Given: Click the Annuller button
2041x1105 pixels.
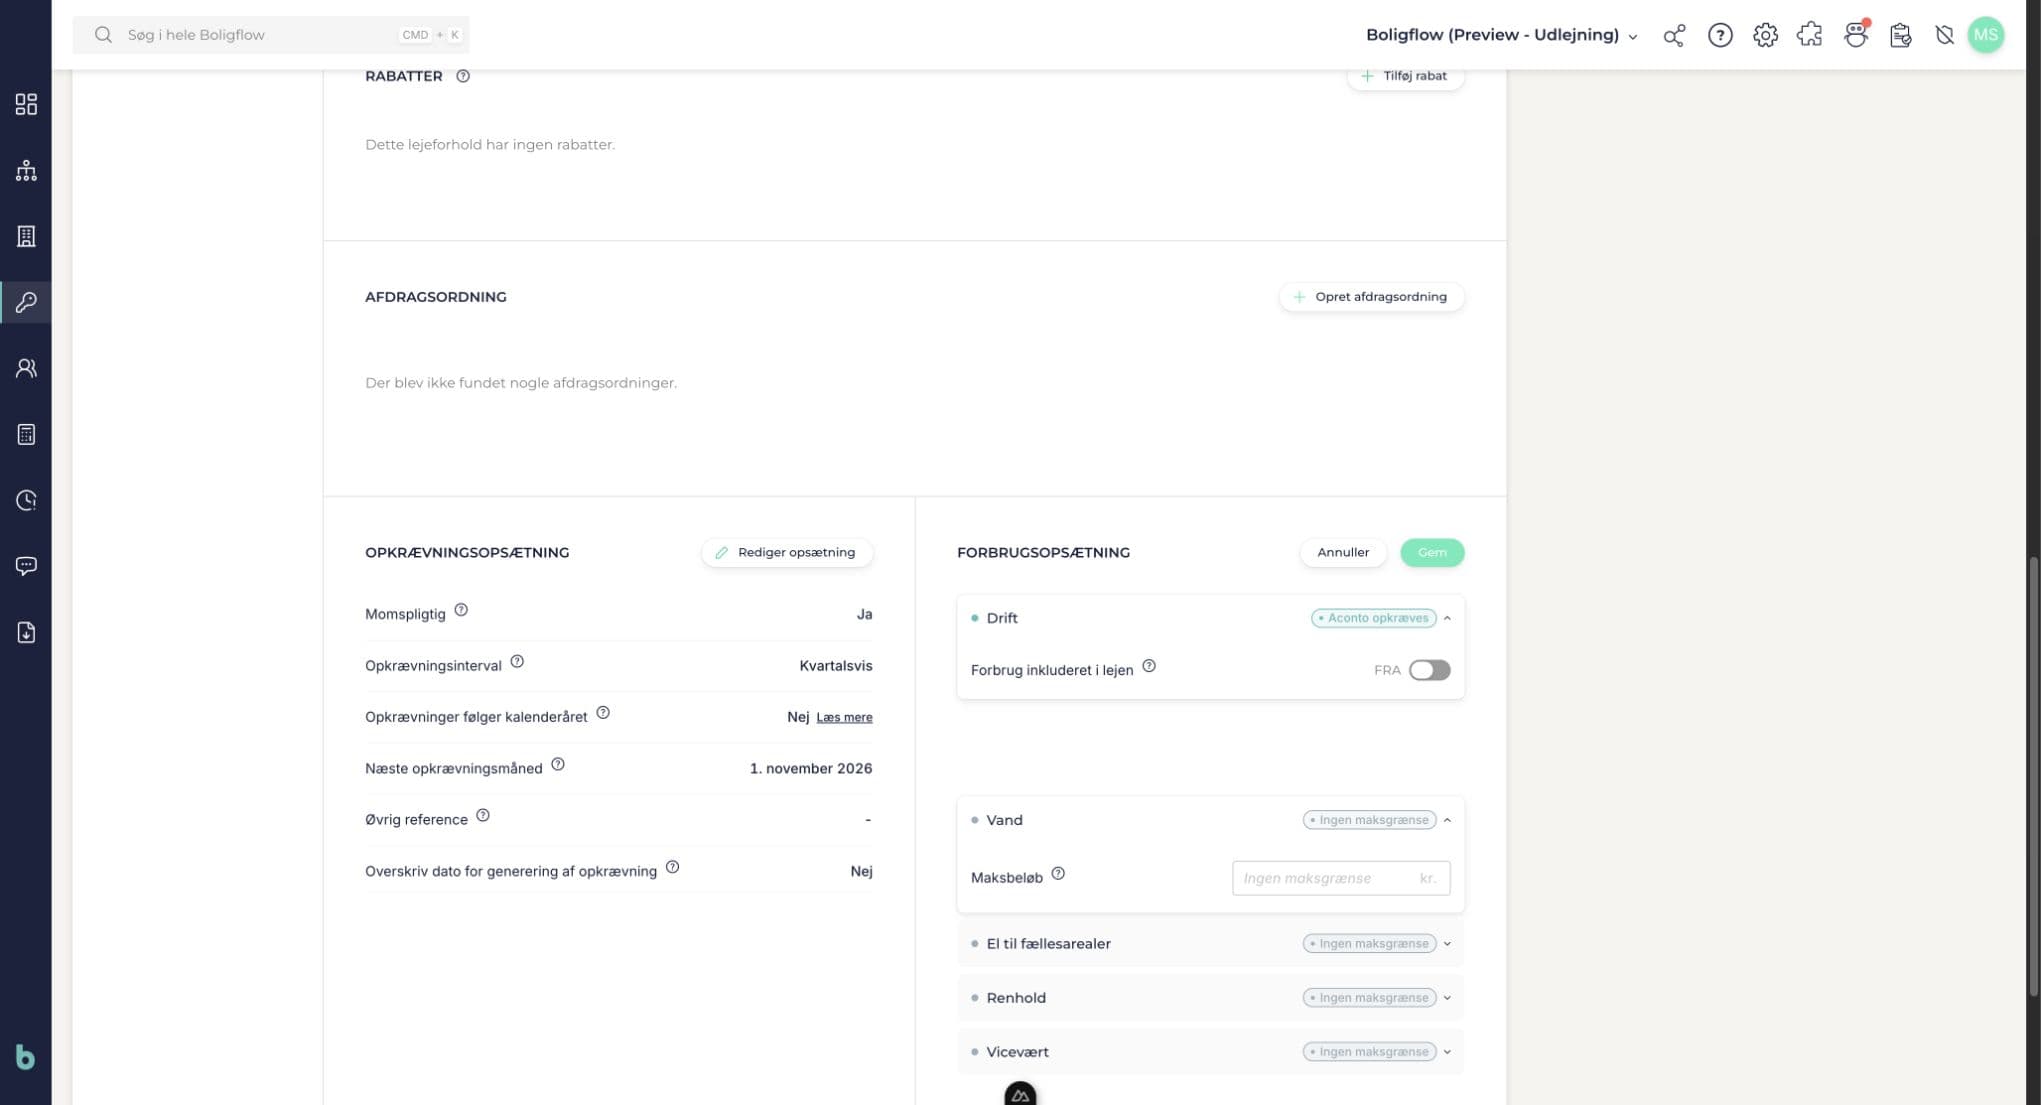Looking at the screenshot, I should click(x=1343, y=552).
